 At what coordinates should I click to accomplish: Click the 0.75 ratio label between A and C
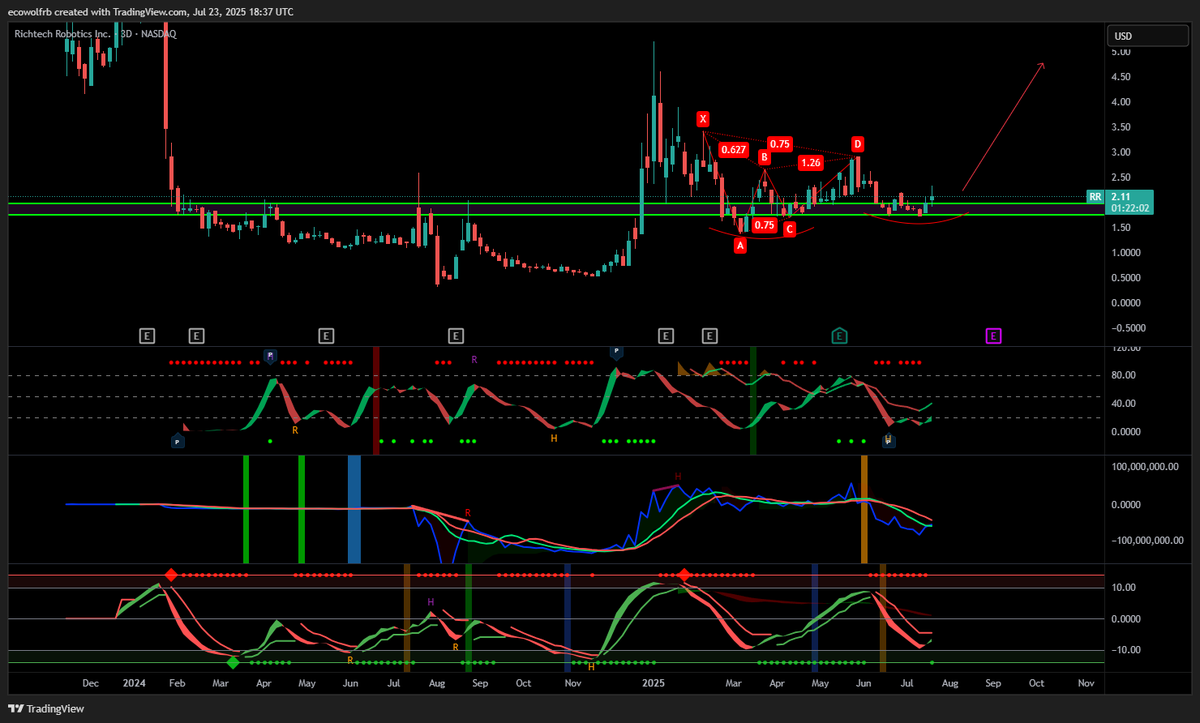coord(764,225)
